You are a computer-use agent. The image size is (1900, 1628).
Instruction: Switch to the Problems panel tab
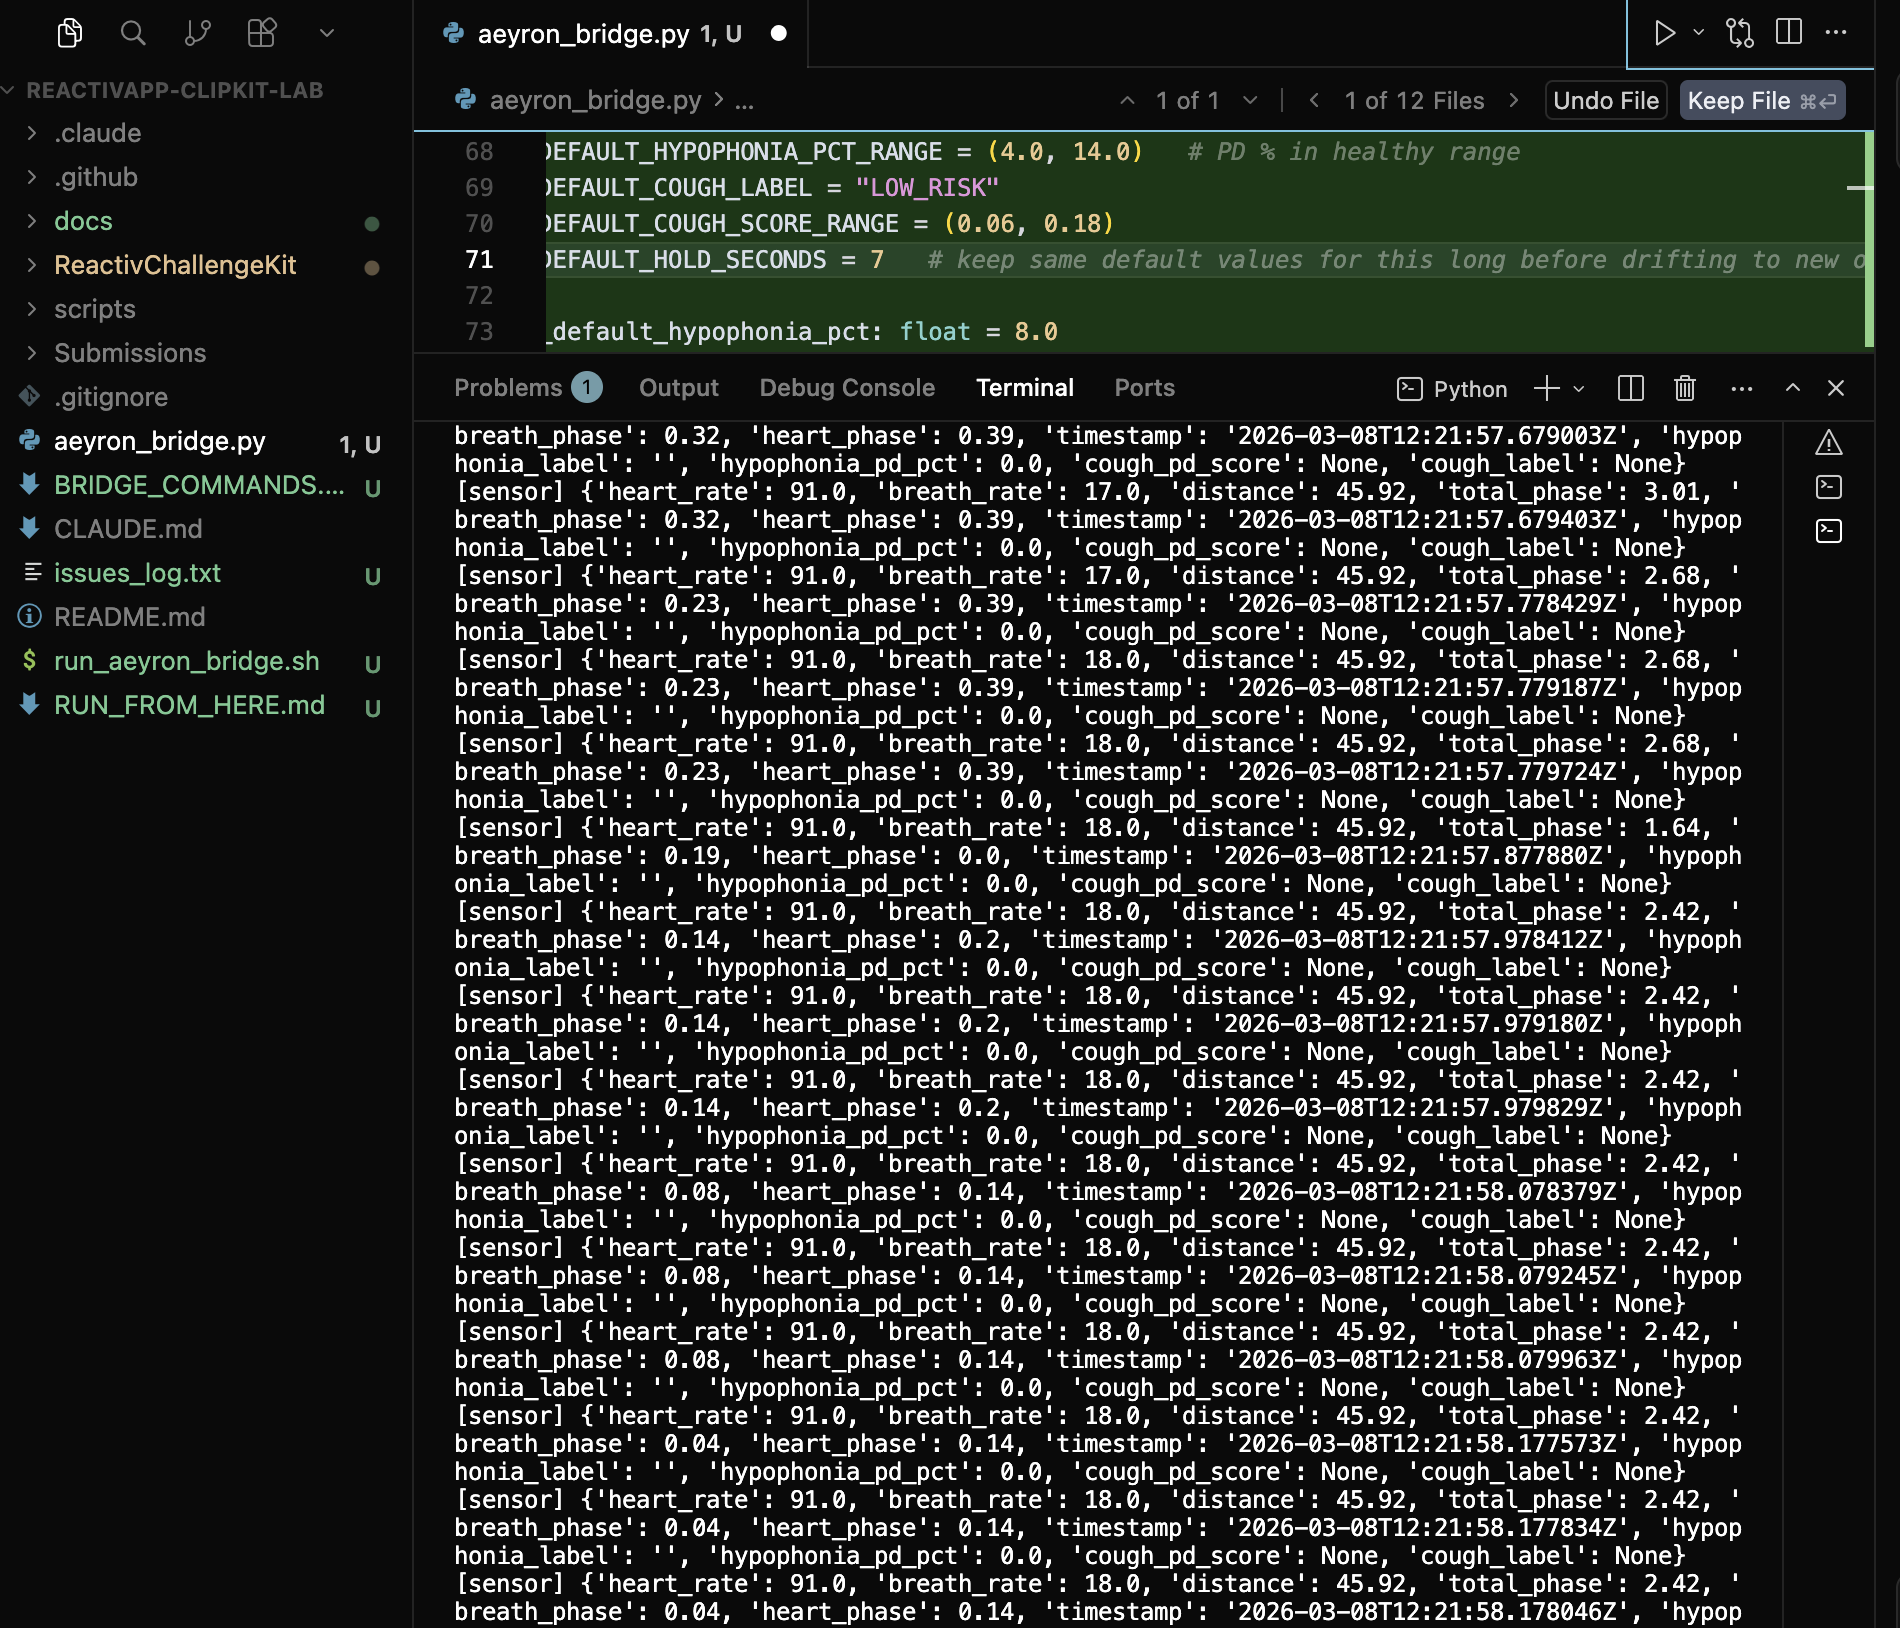click(527, 387)
